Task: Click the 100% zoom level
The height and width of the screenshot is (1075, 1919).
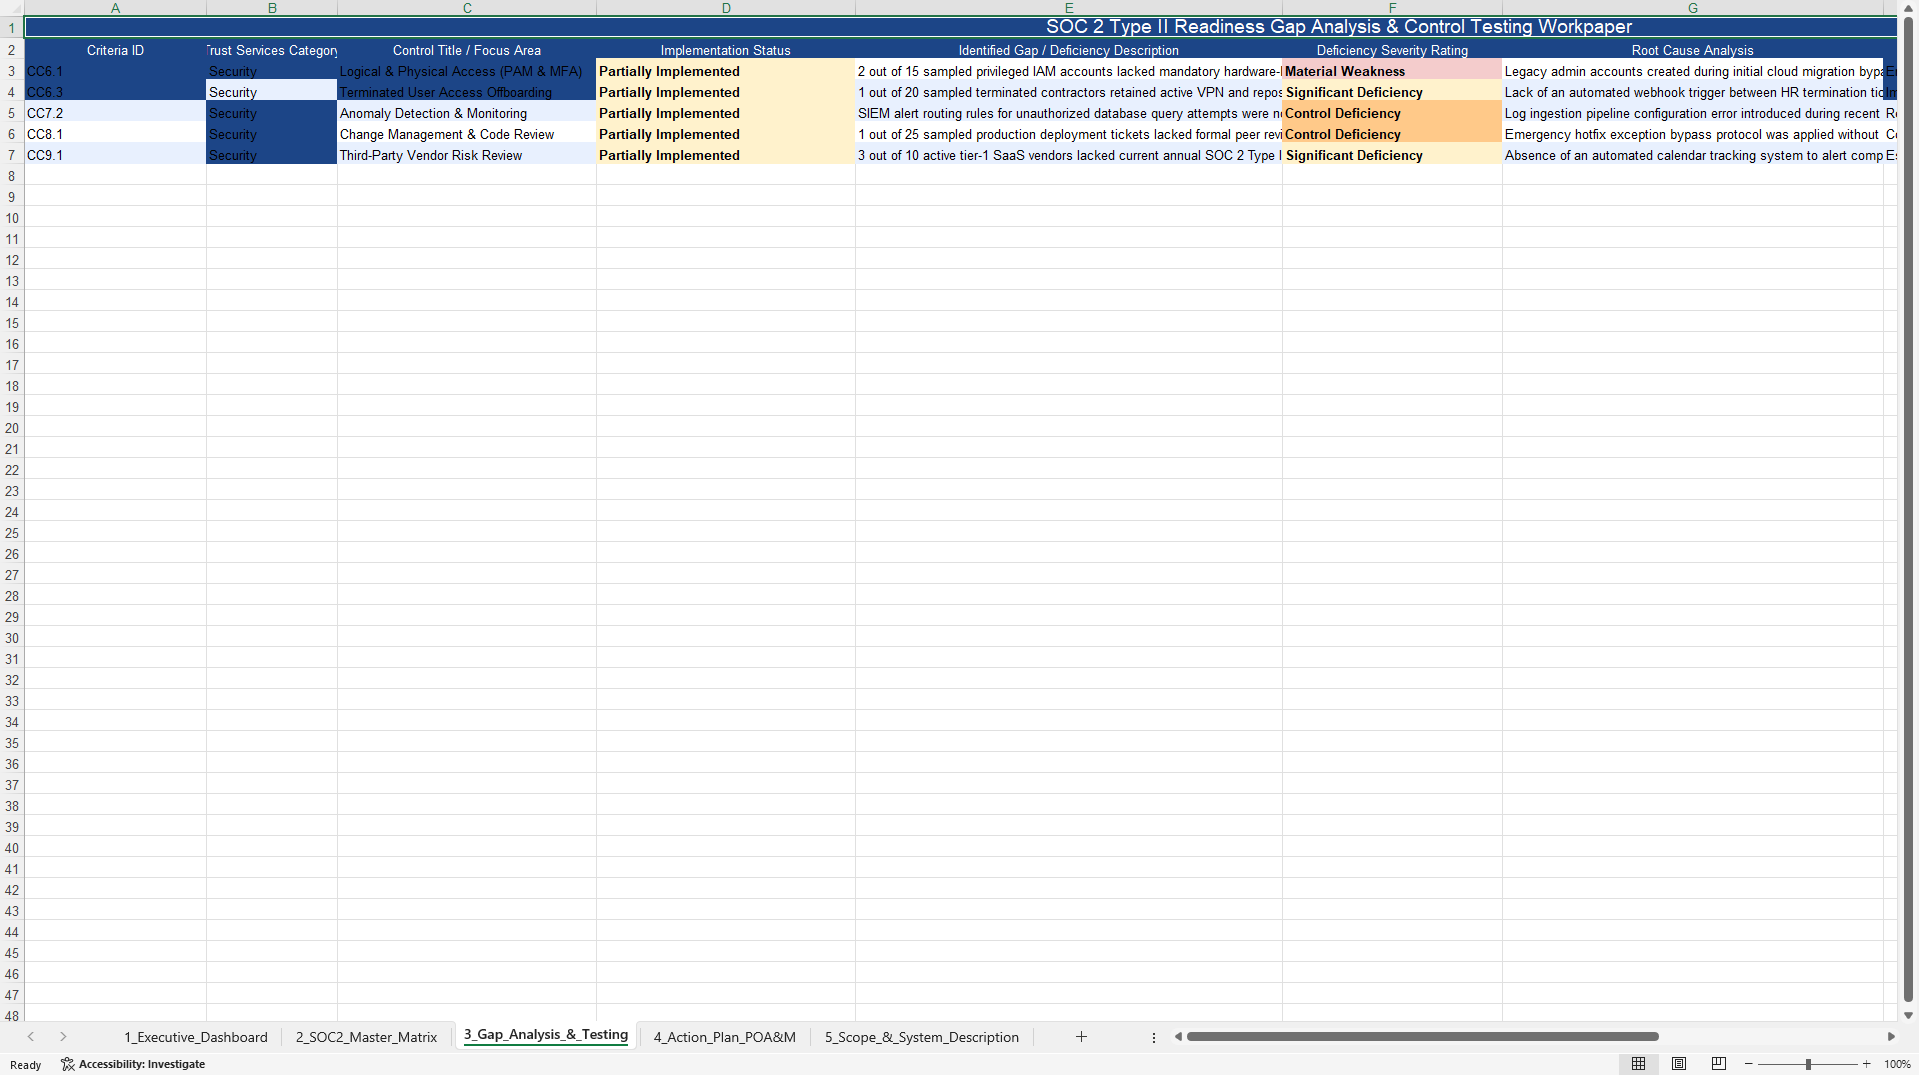Action: [1897, 1064]
